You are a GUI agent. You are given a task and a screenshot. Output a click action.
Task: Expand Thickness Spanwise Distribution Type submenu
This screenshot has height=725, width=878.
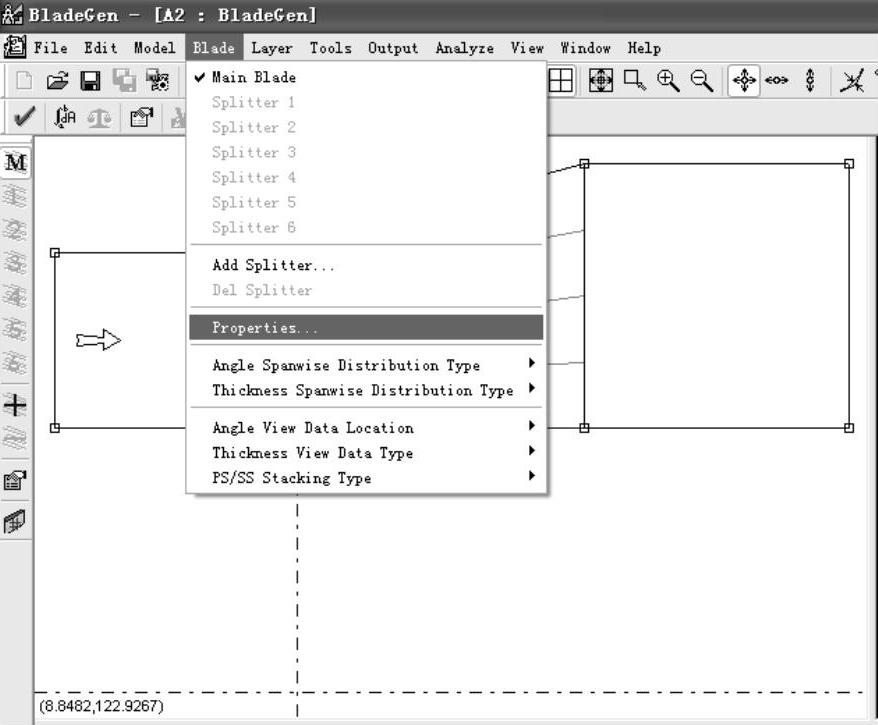point(366,390)
